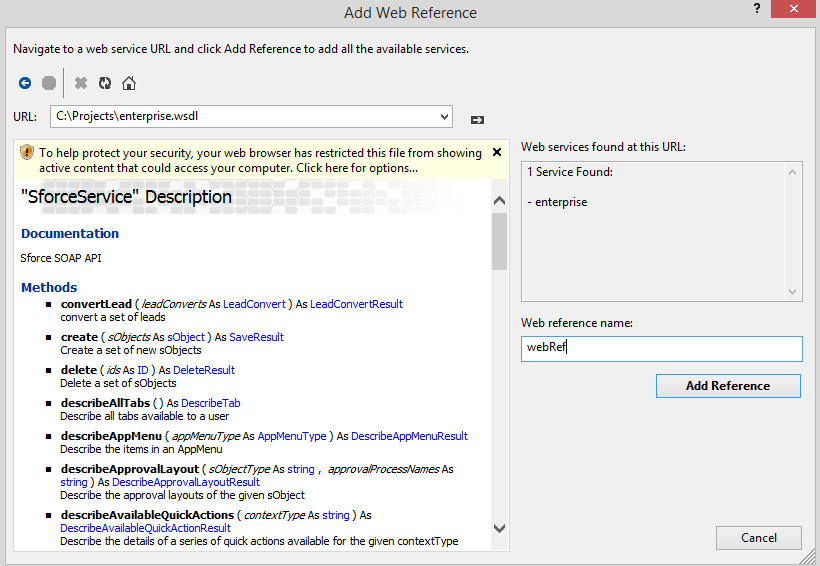Go to the home page icon
820x566 pixels.
click(x=129, y=83)
